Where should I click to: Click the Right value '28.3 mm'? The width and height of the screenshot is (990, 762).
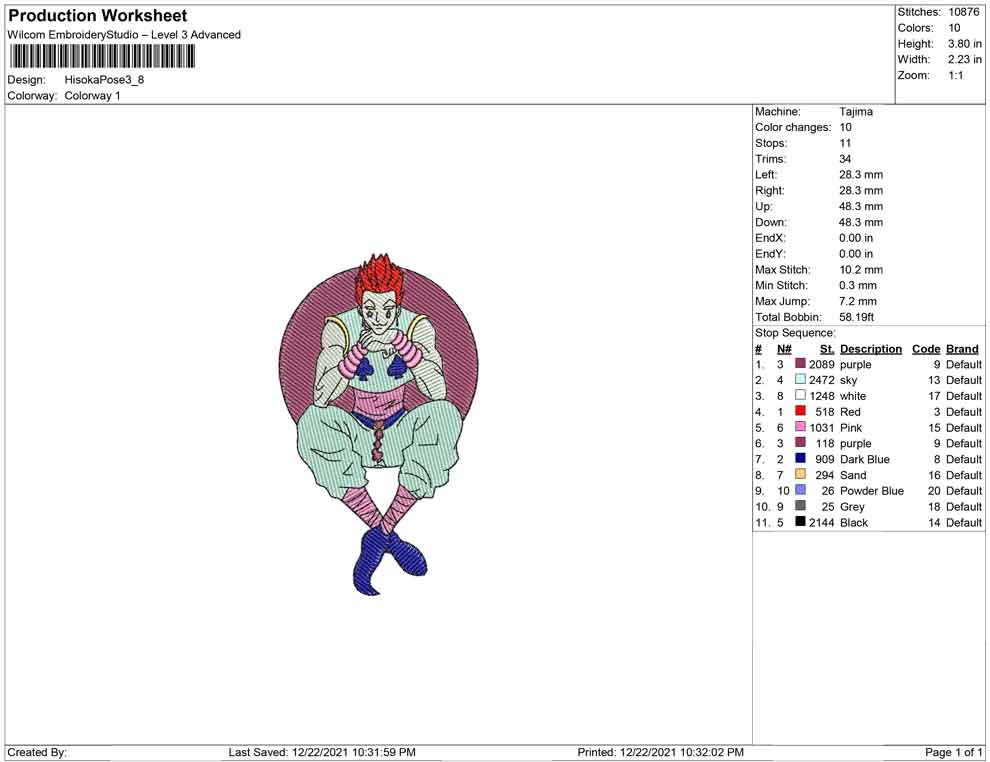point(861,191)
